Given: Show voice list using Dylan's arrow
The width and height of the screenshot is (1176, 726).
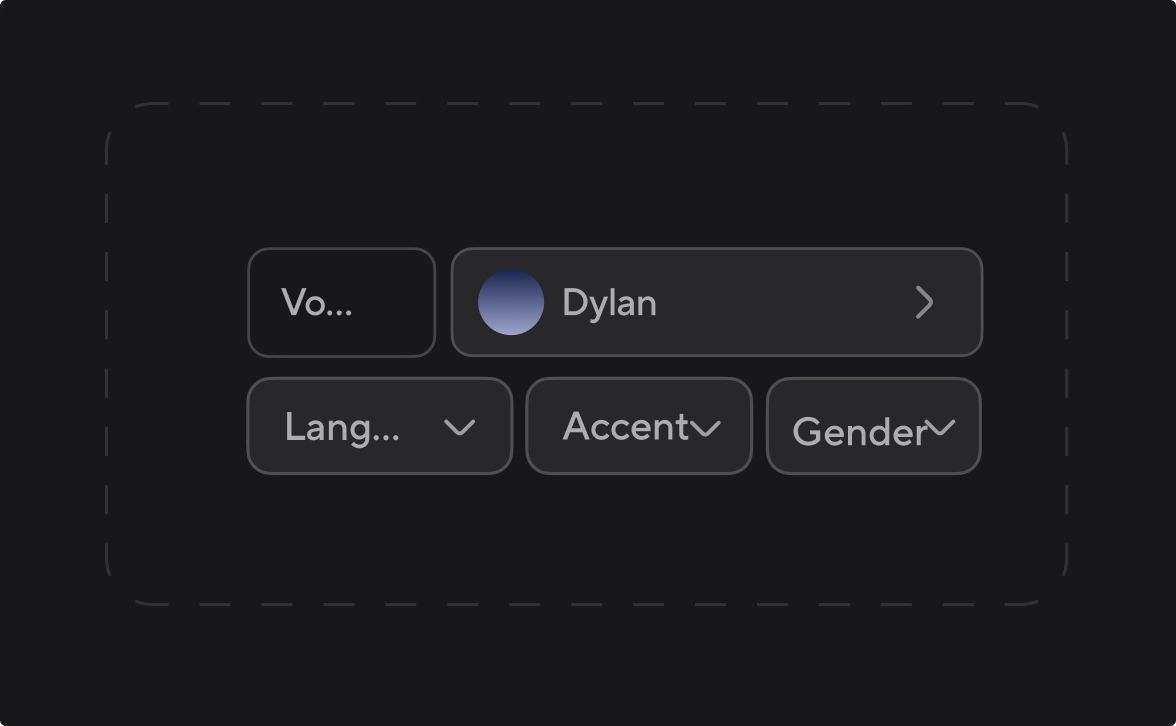Looking at the screenshot, I should (x=924, y=302).
